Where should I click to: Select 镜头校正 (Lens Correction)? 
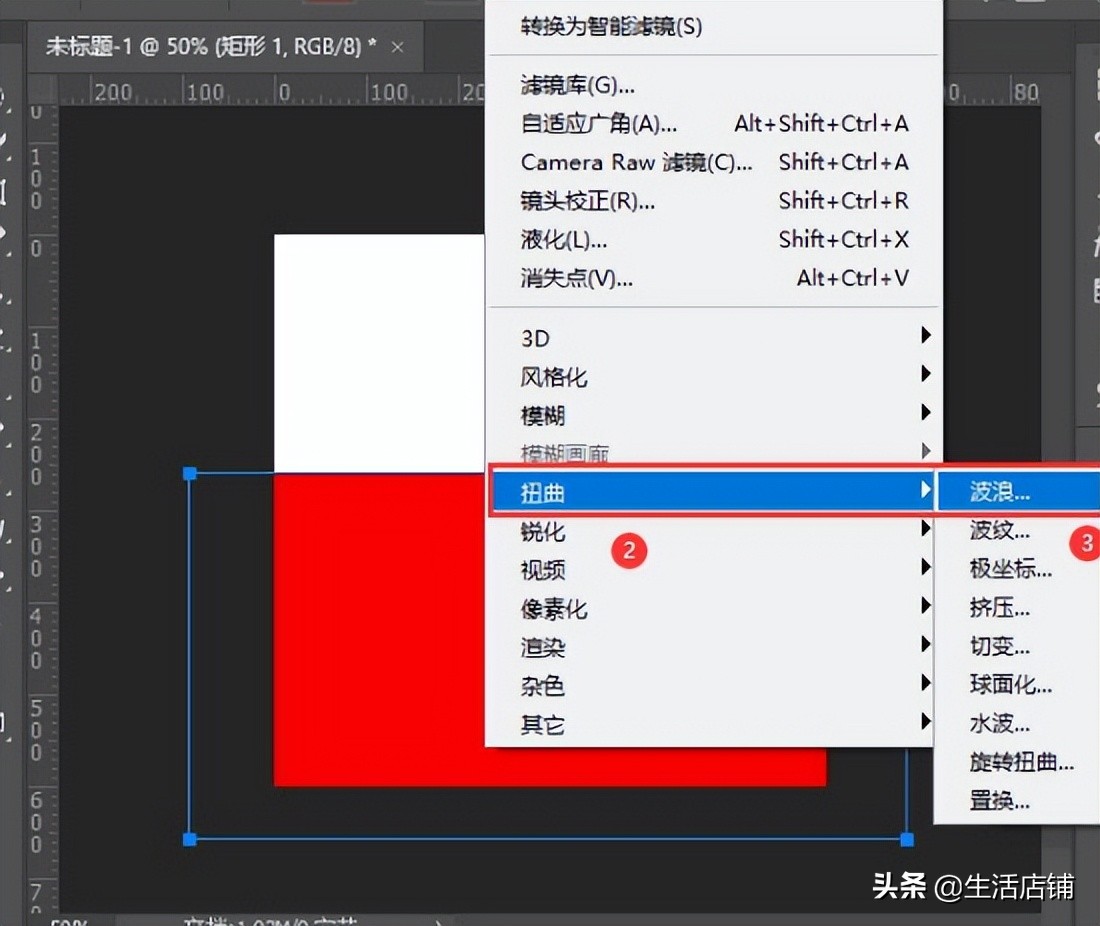click(x=585, y=201)
